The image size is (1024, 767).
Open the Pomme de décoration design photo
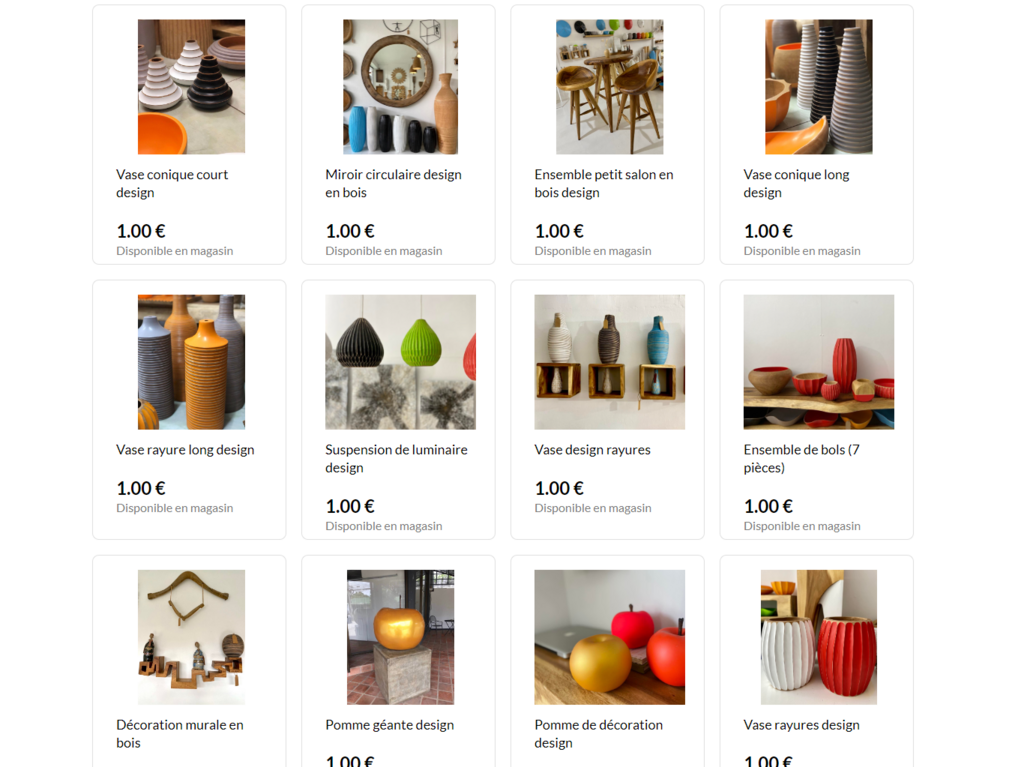tap(609, 637)
